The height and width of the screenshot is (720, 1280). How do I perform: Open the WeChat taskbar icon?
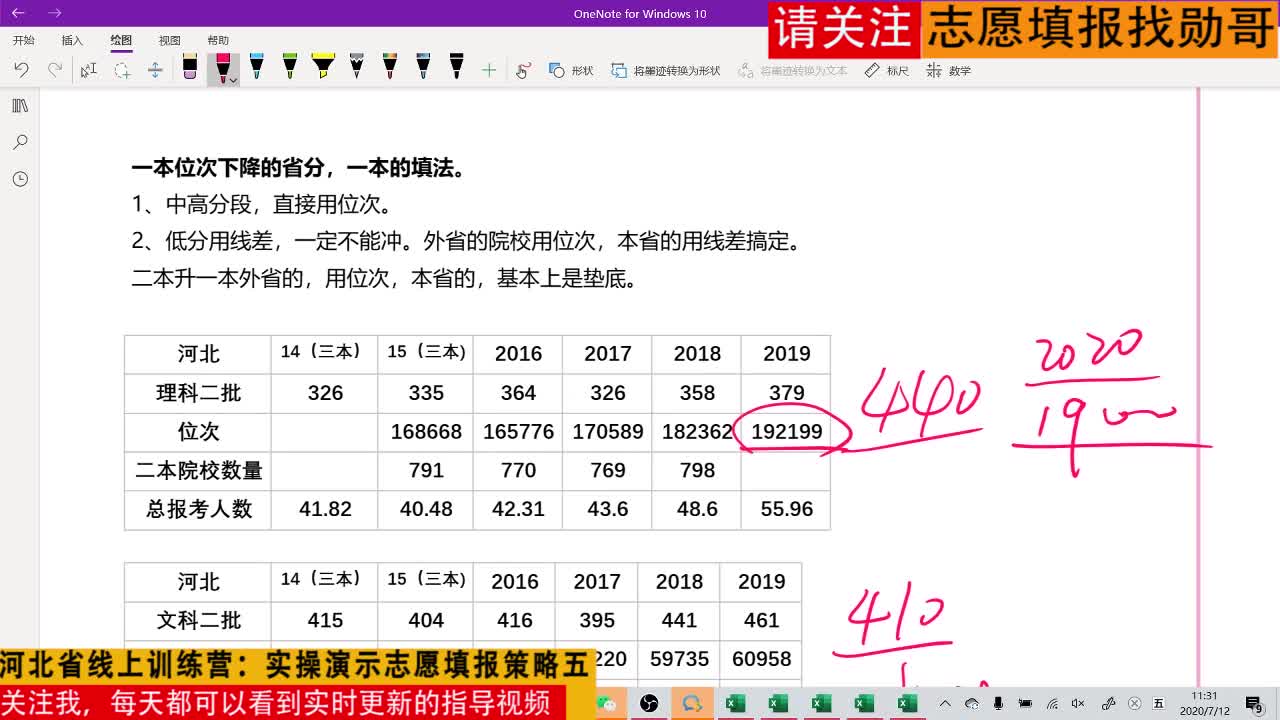coord(606,704)
